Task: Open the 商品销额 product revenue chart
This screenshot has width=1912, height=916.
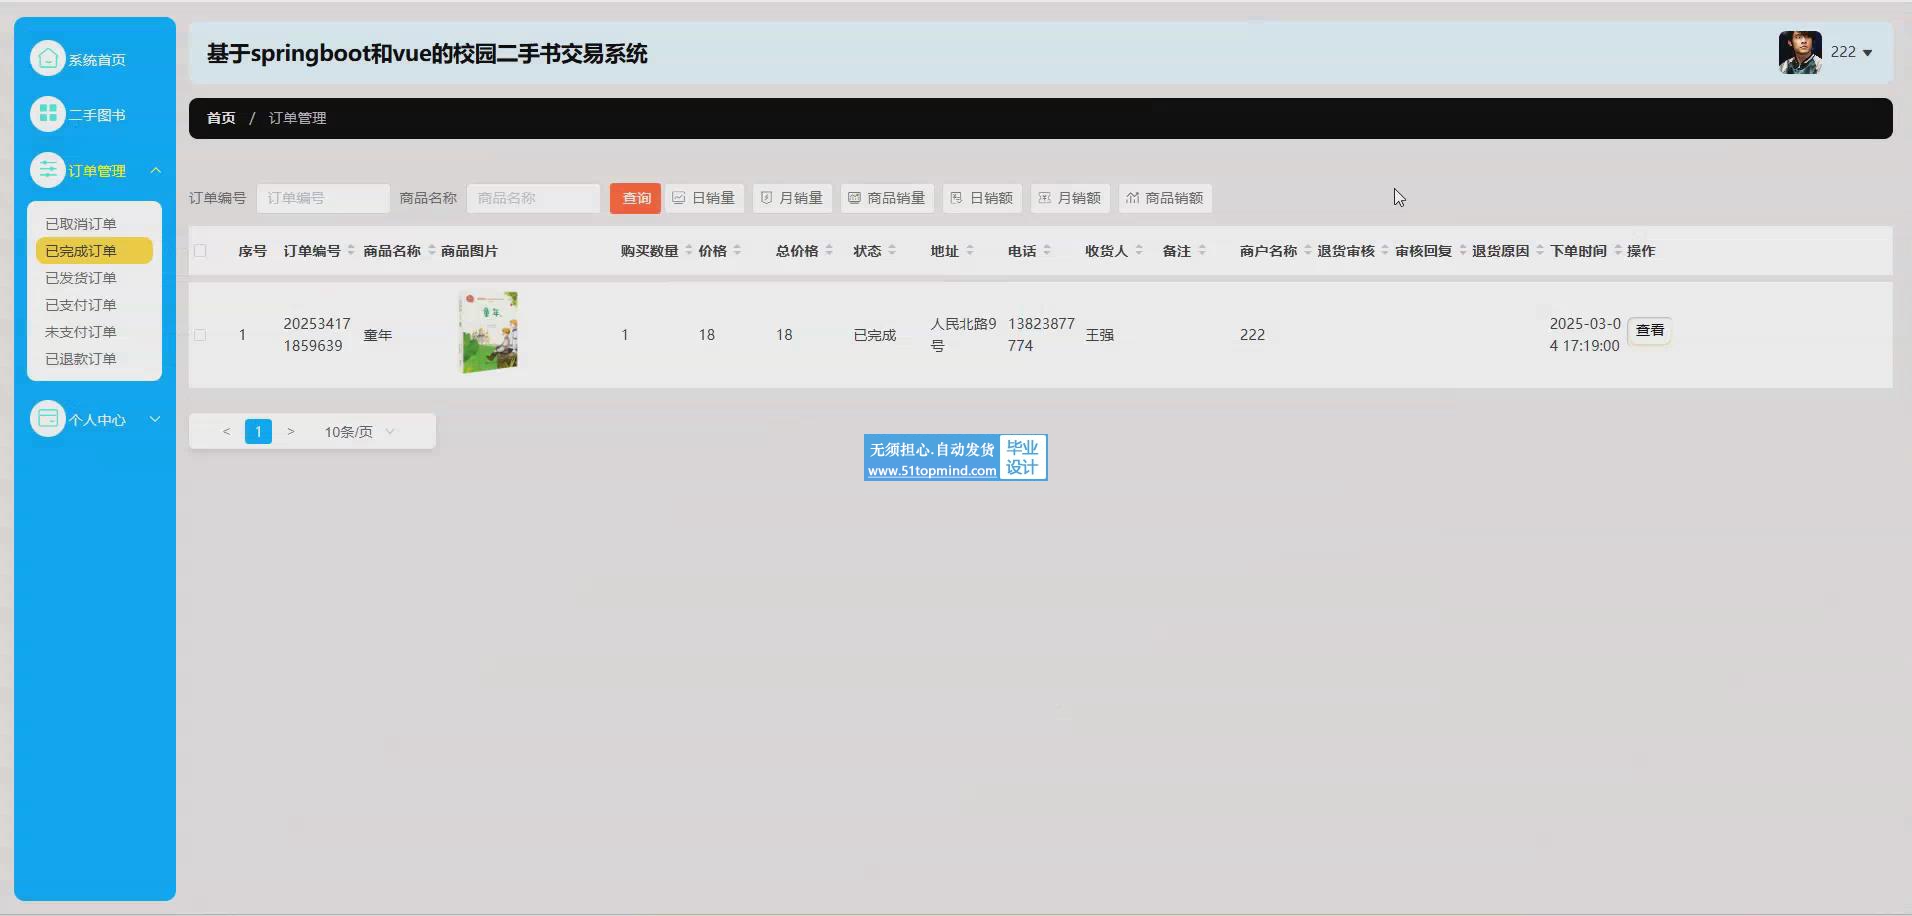Action: (1165, 198)
